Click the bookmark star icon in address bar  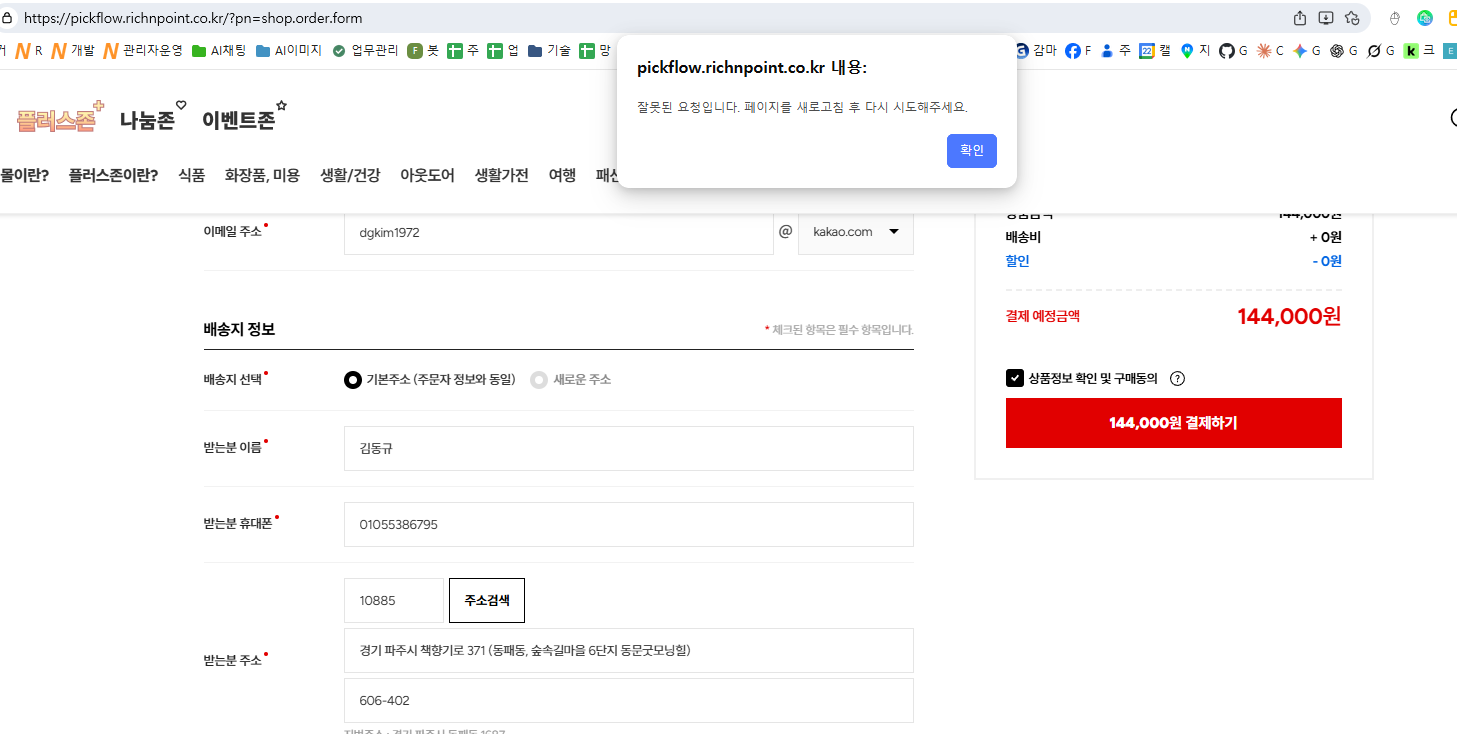point(1352,18)
